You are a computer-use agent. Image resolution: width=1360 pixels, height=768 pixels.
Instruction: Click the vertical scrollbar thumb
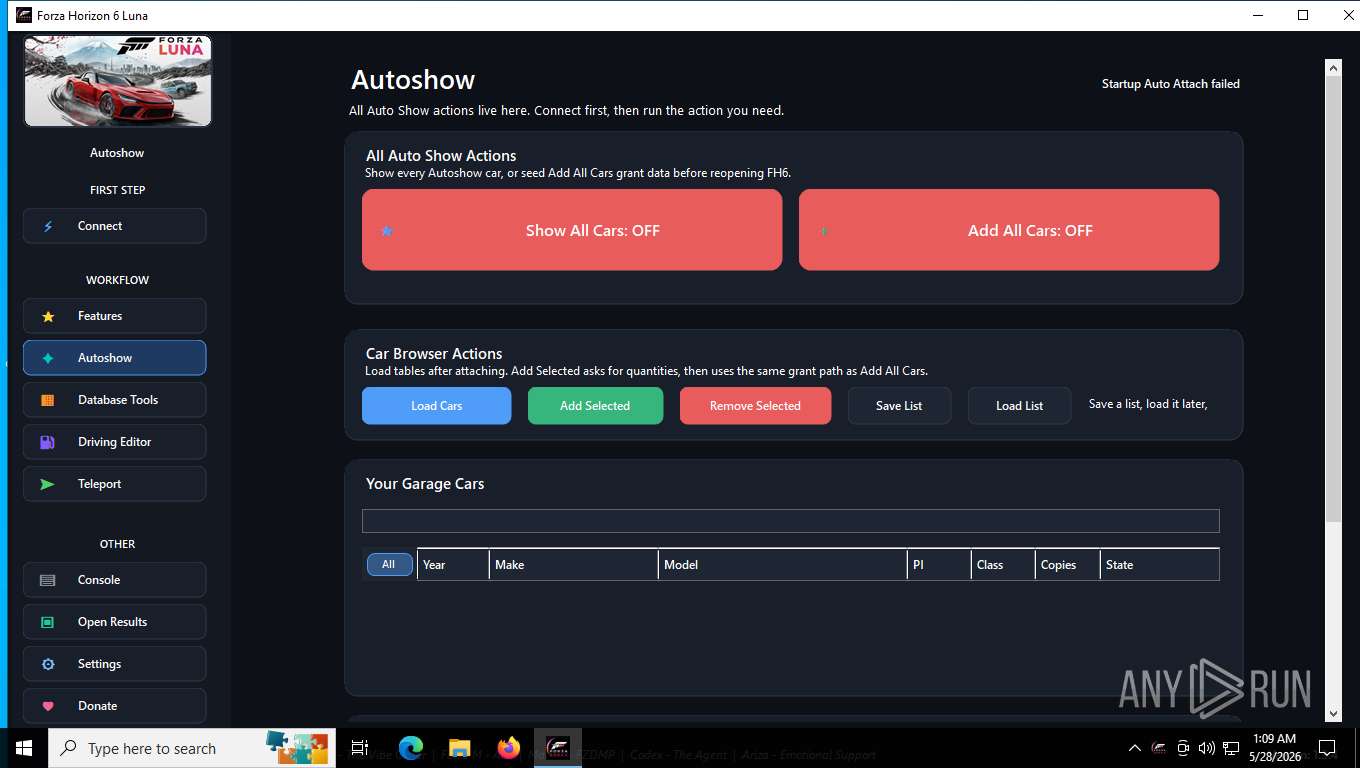pyautogui.click(x=1332, y=297)
